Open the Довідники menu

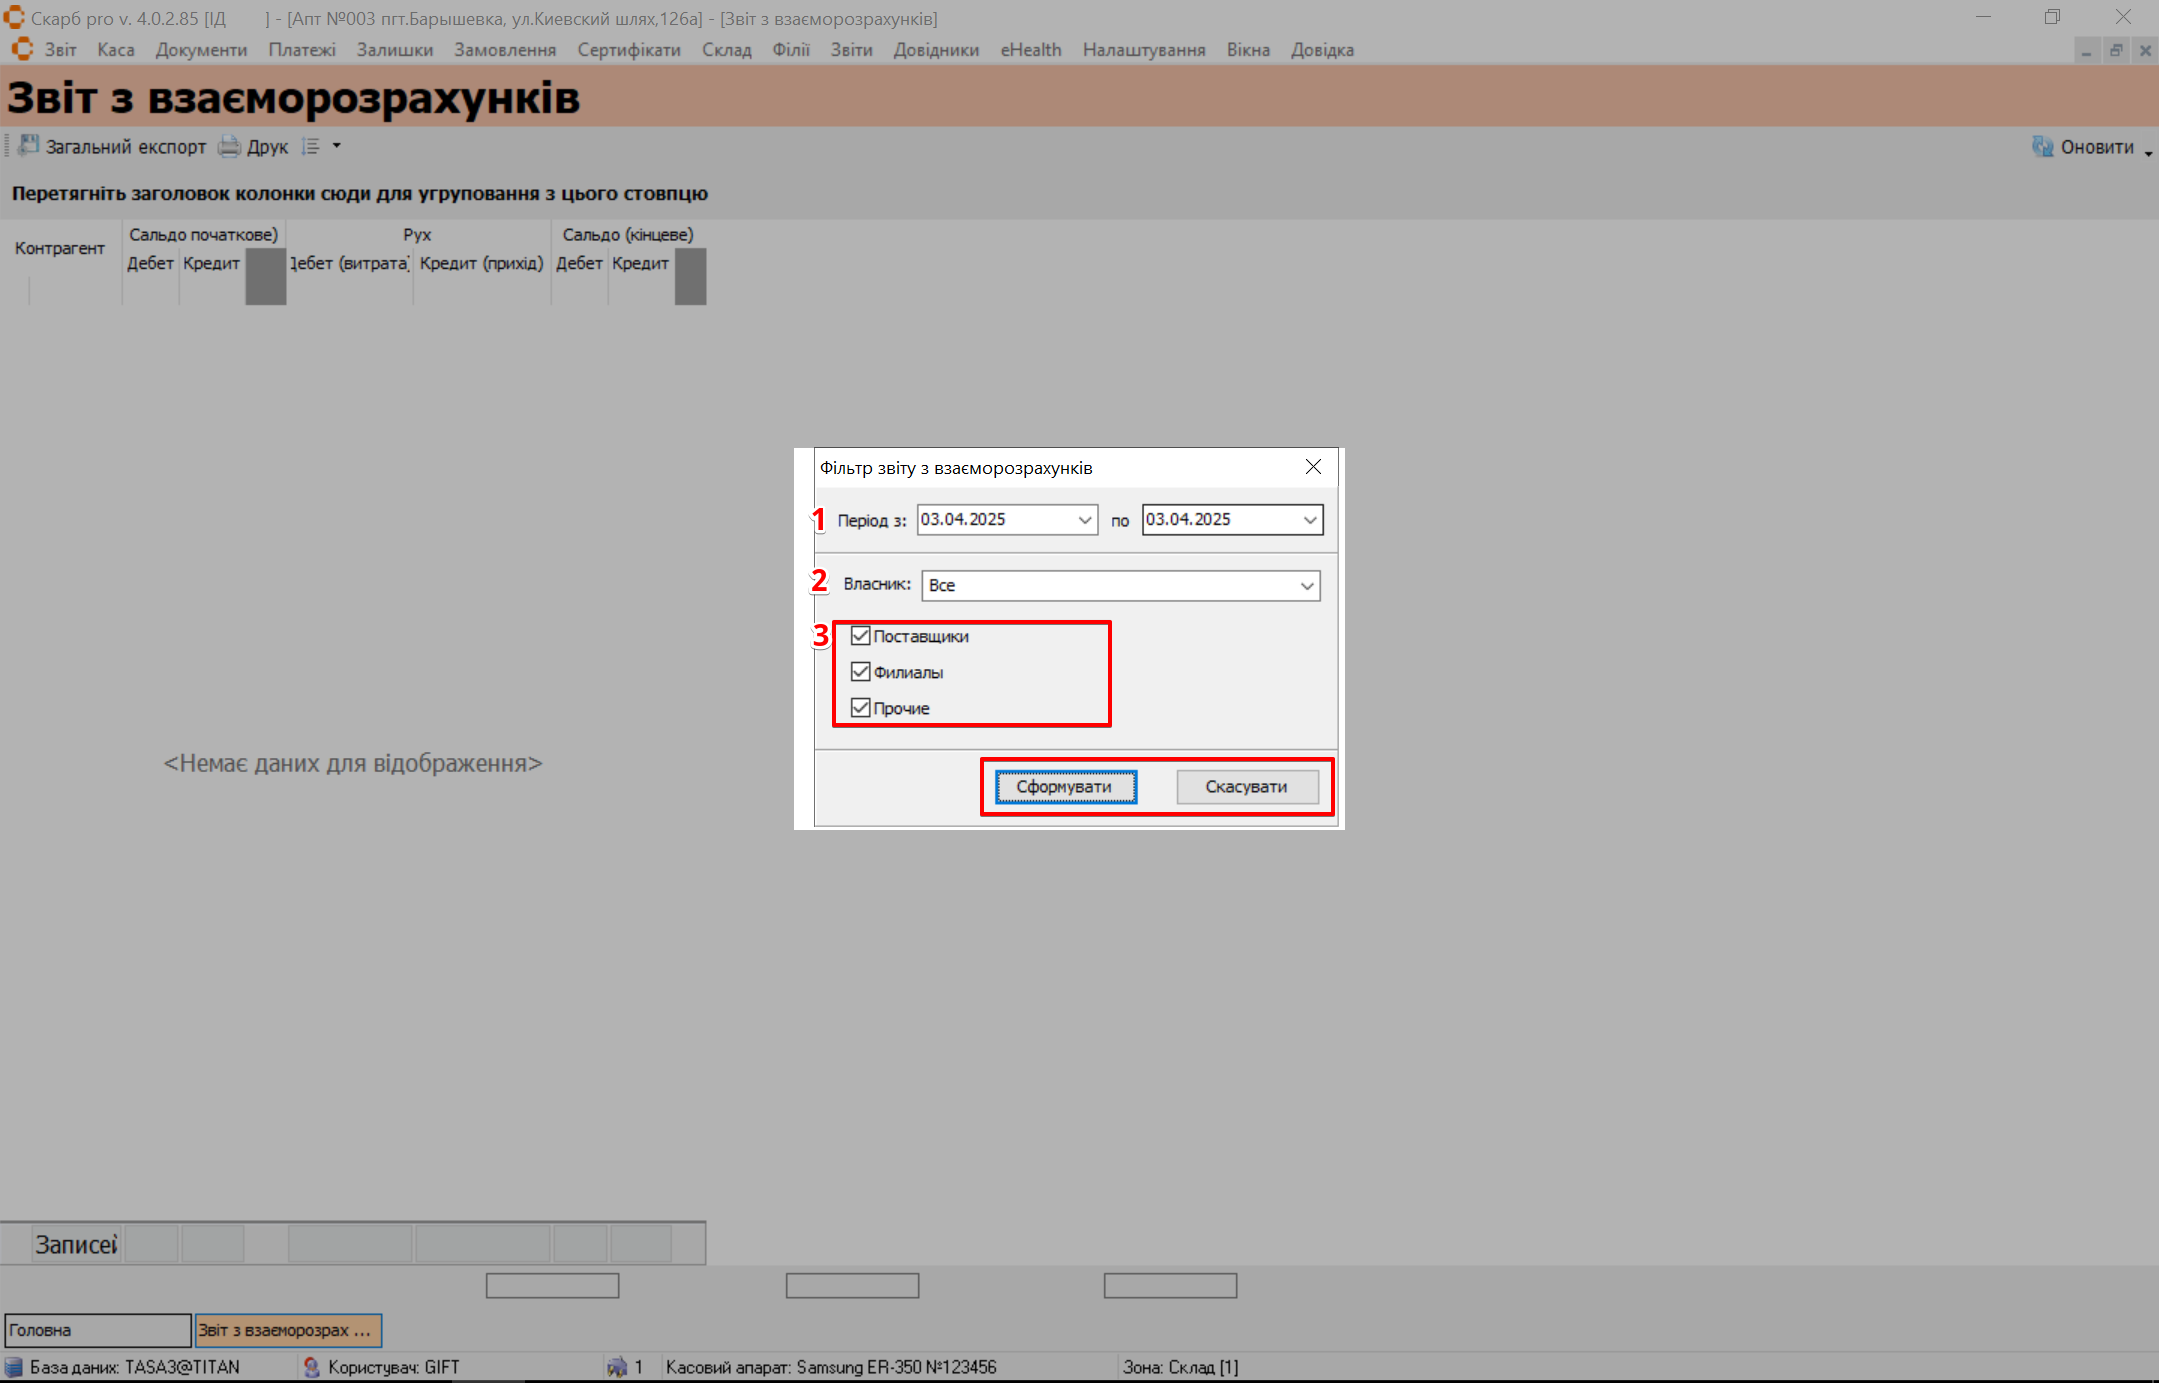[x=936, y=50]
